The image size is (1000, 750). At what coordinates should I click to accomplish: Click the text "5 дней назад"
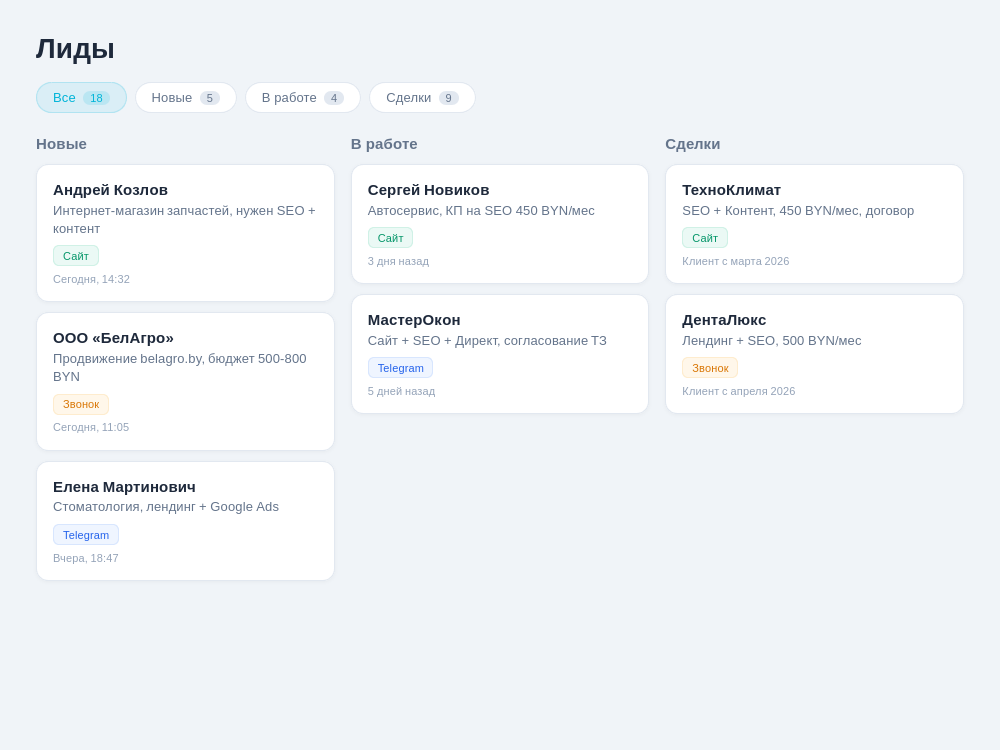coord(402,392)
